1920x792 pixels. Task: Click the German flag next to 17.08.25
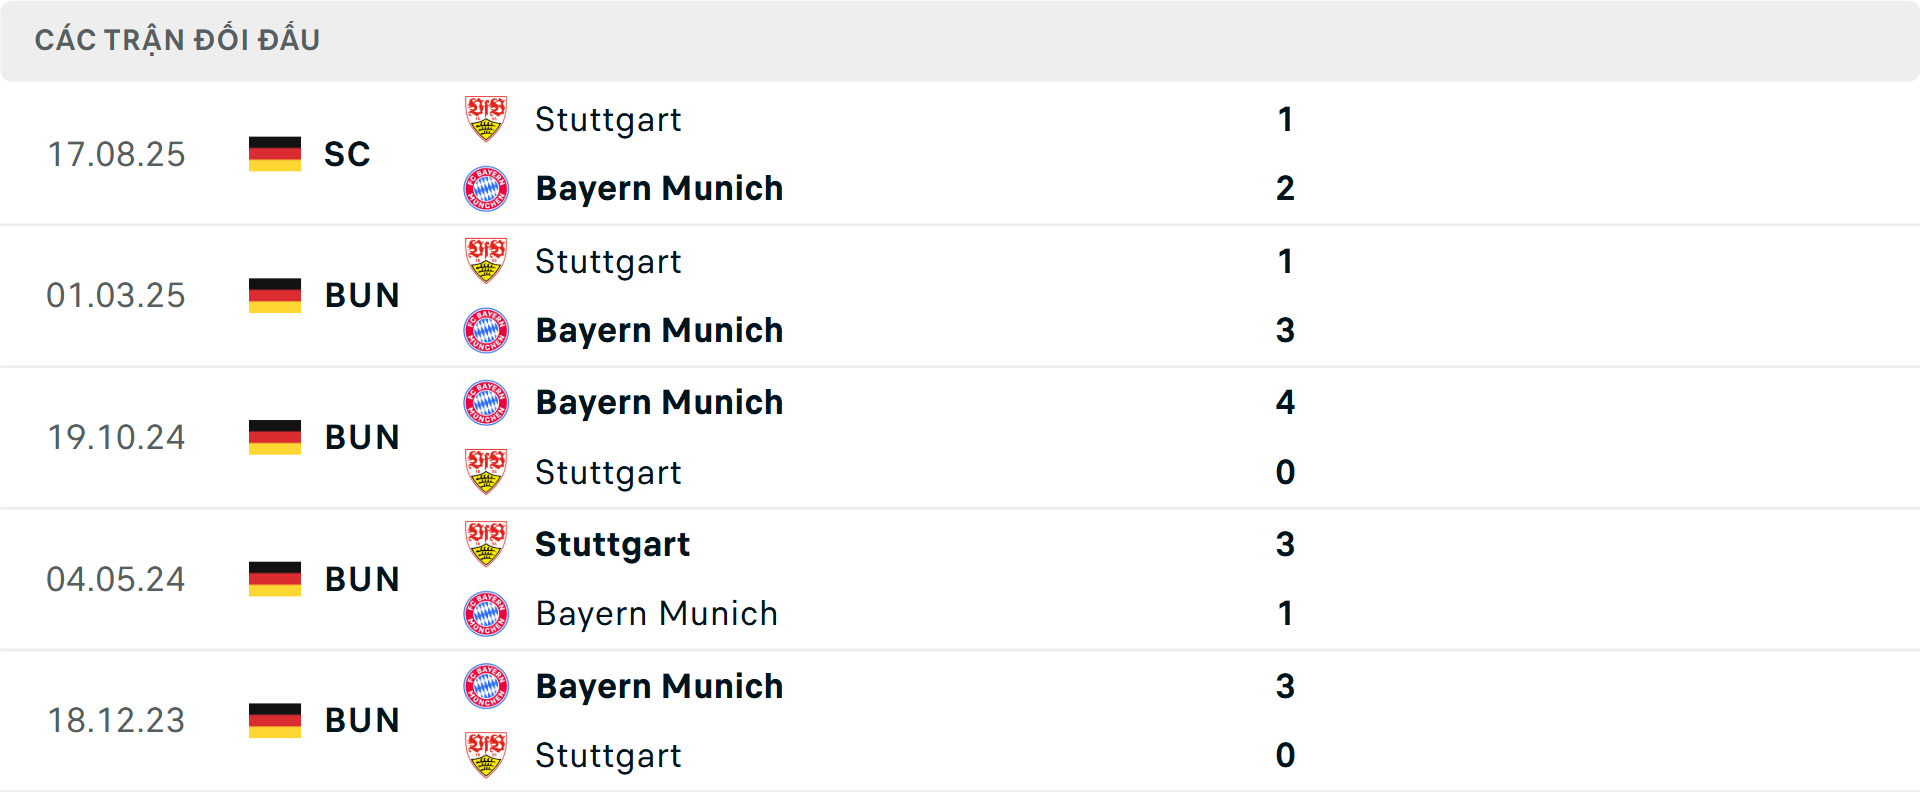point(274,154)
